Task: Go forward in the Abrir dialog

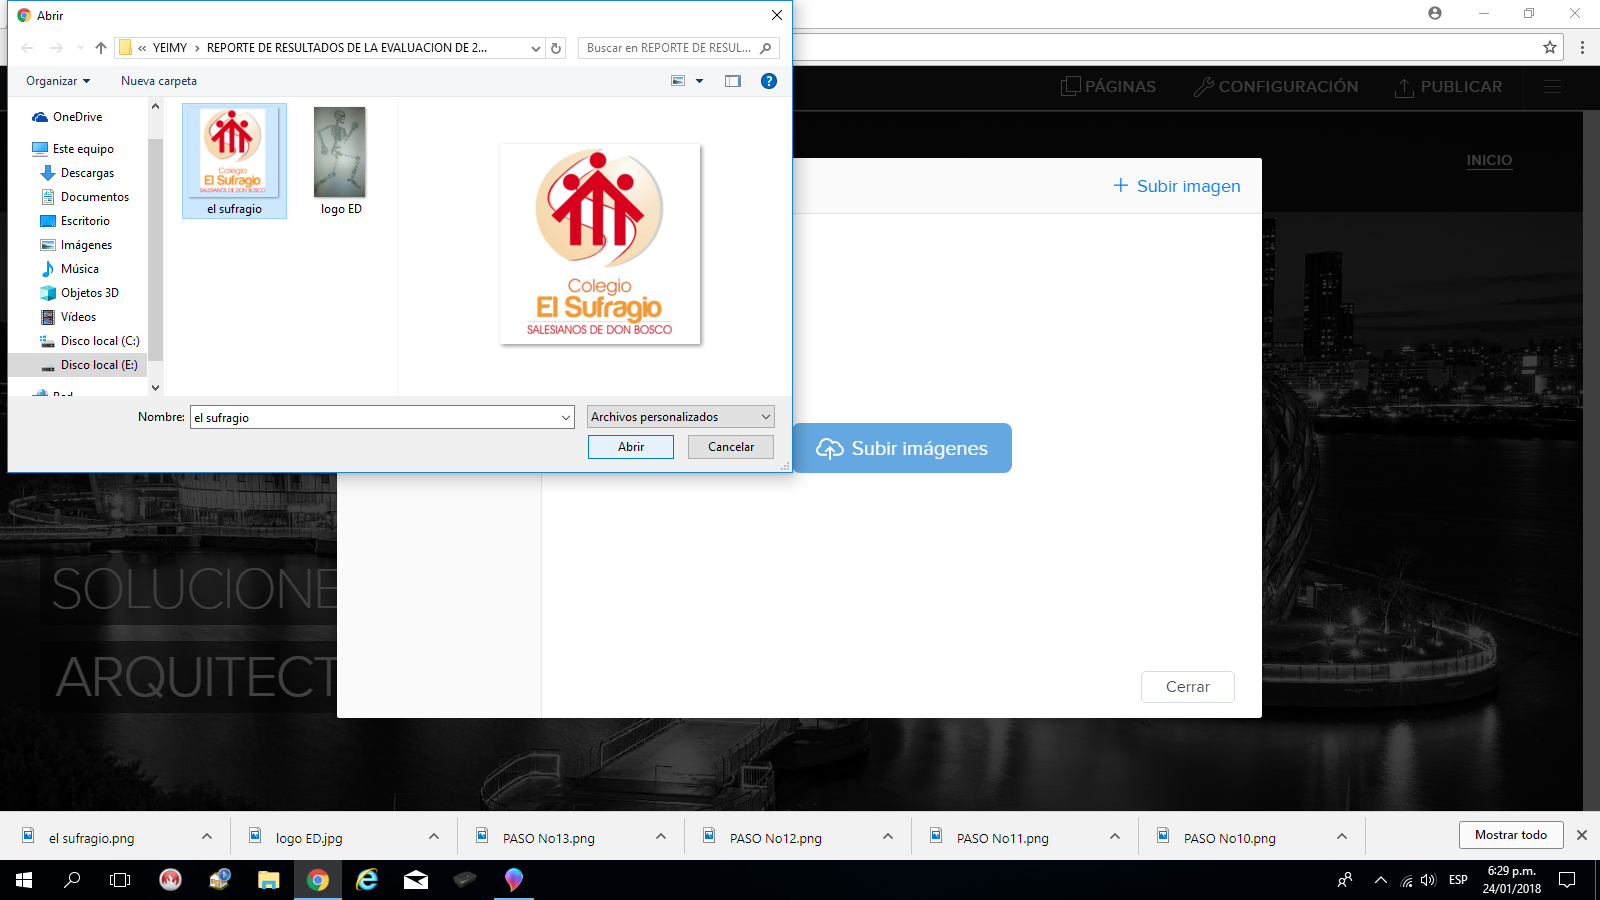Action: click(56, 48)
